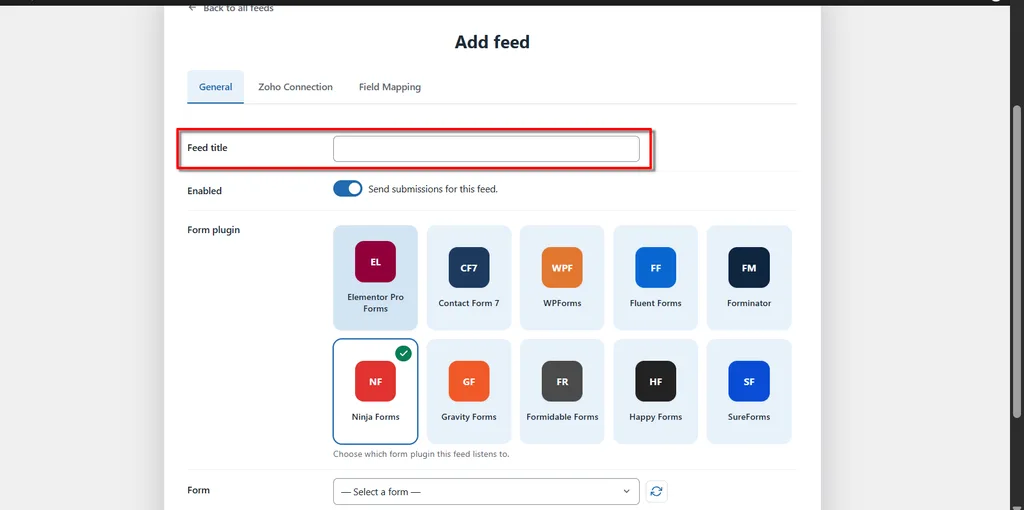Click the Forminator text label
This screenshot has width=1024, height=510.
pyautogui.click(x=749, y=303)
